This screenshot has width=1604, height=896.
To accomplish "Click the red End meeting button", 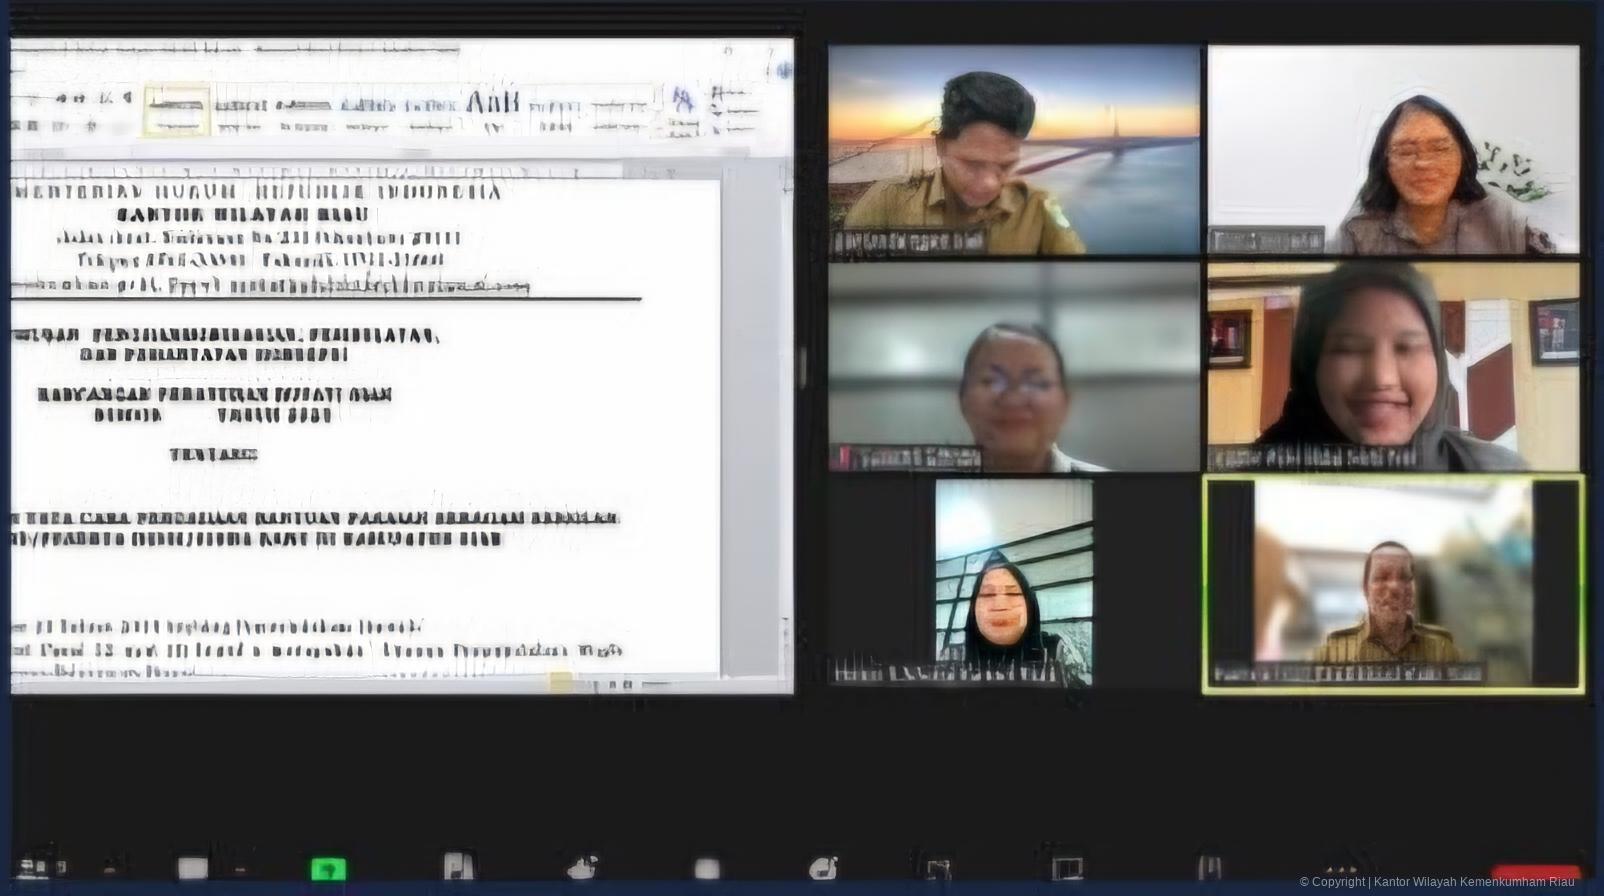I will pyautogui.click(x=1535, y=873).
